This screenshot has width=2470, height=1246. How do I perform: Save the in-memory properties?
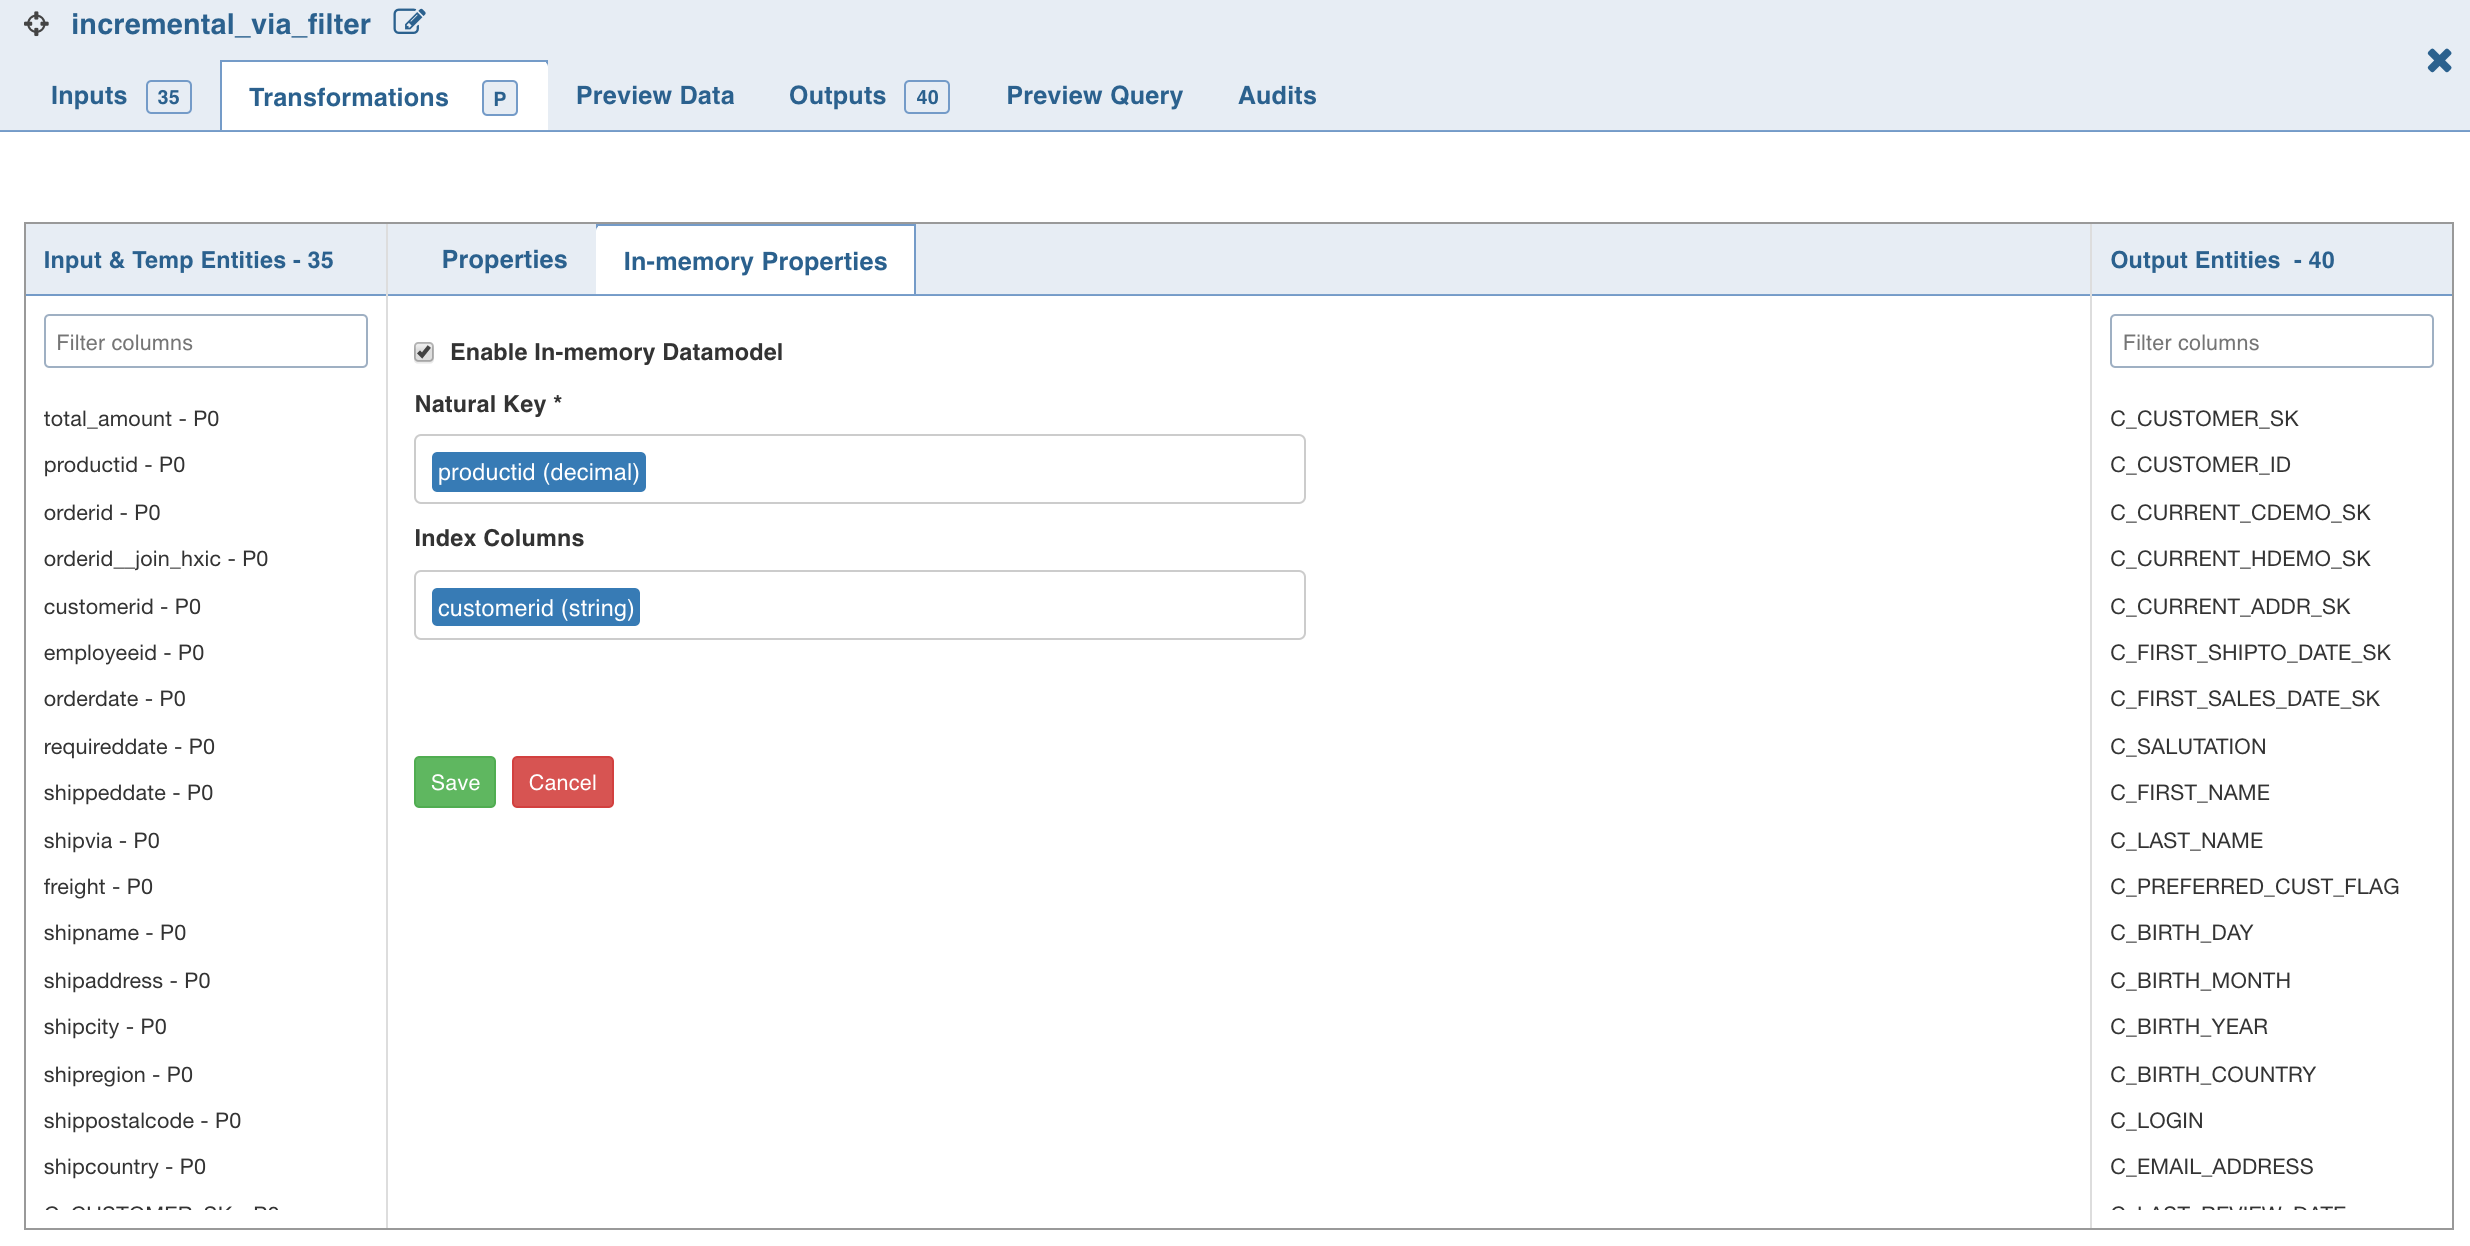point(455,782)
